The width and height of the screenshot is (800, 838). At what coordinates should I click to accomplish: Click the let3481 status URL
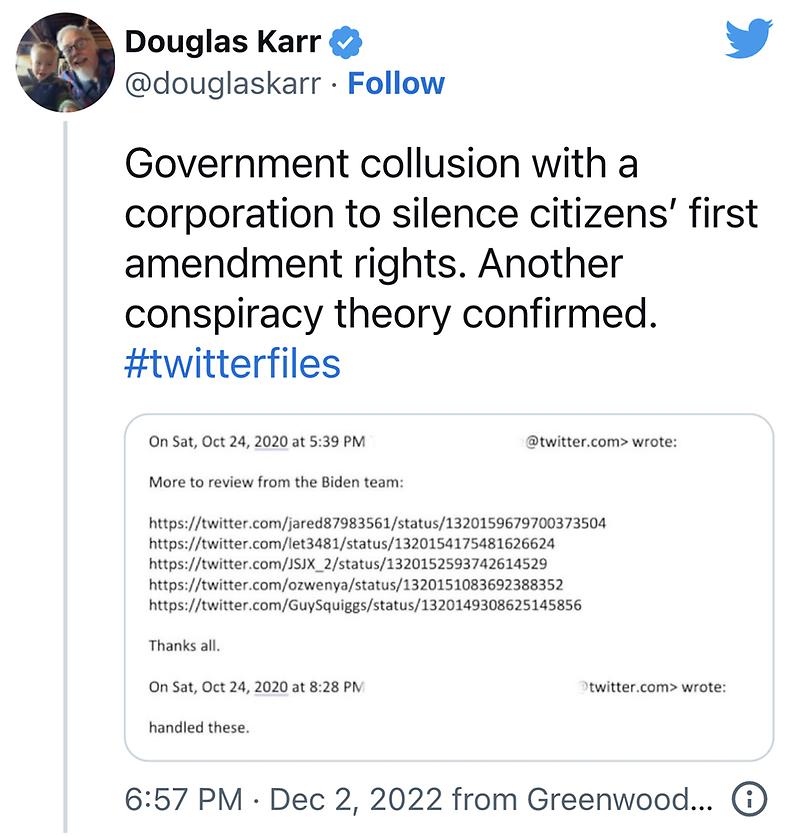(x=351, y=543)
